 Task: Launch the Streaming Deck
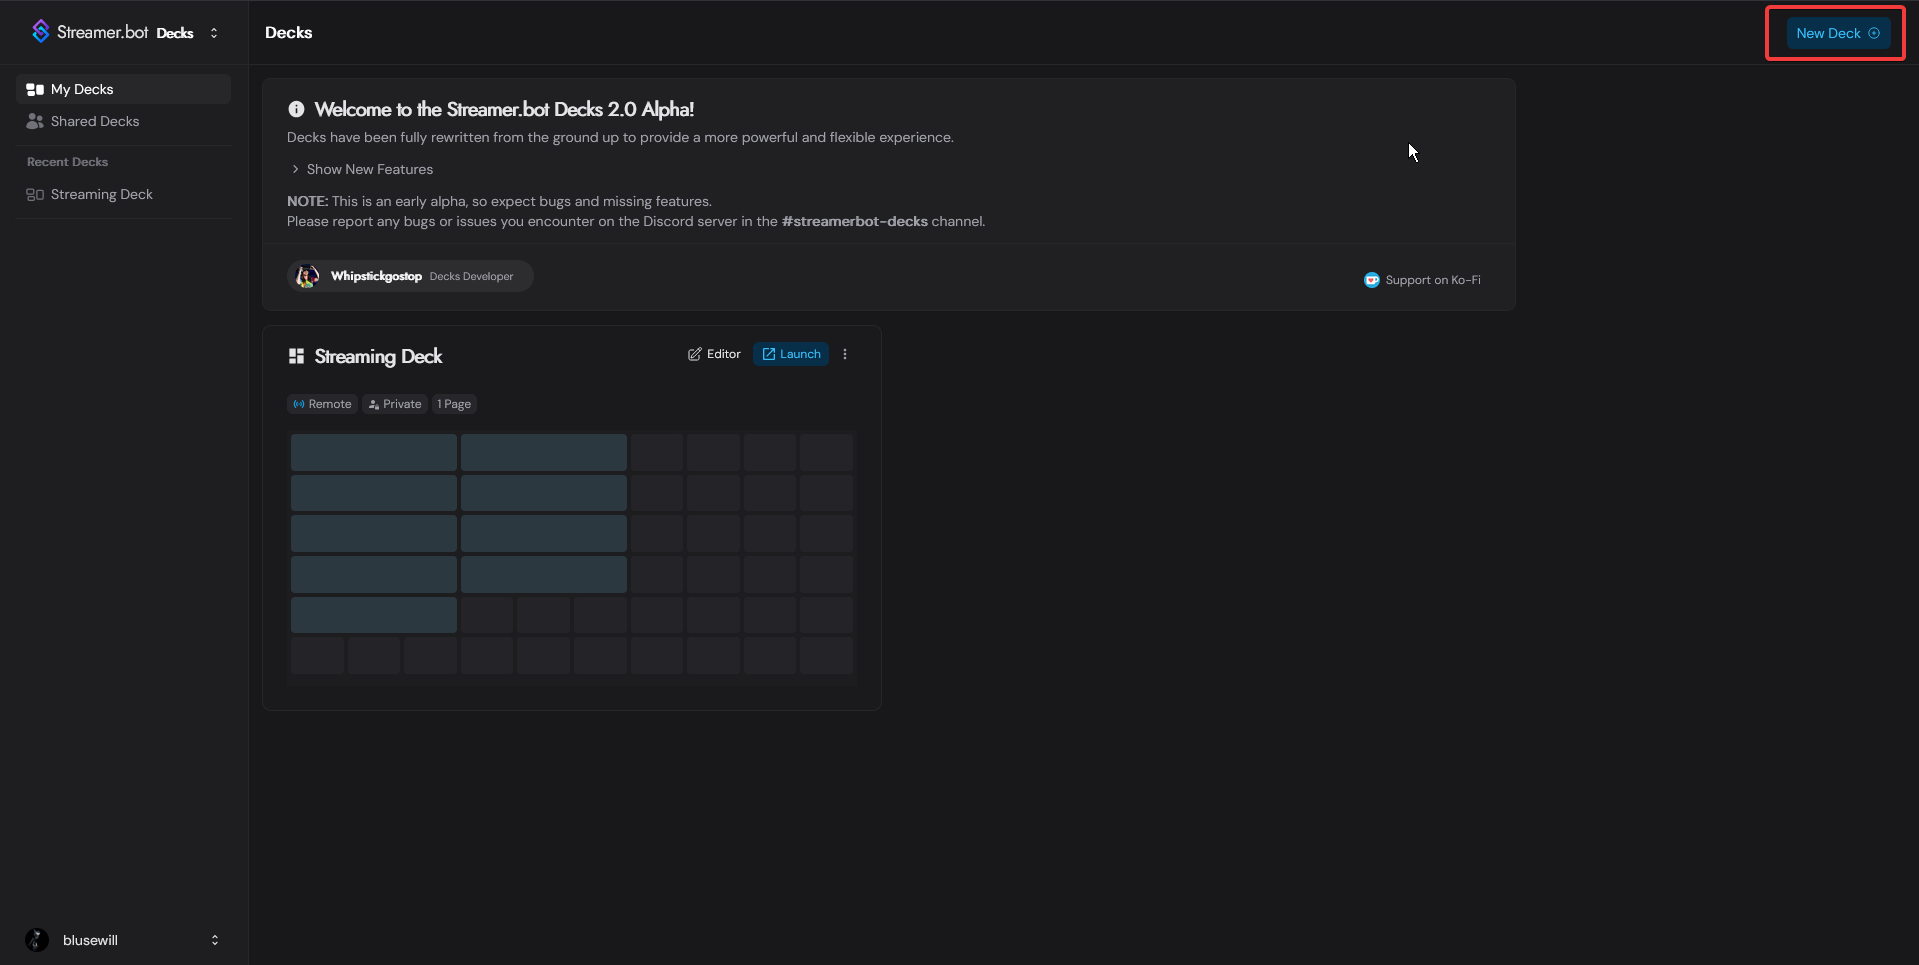790,354
